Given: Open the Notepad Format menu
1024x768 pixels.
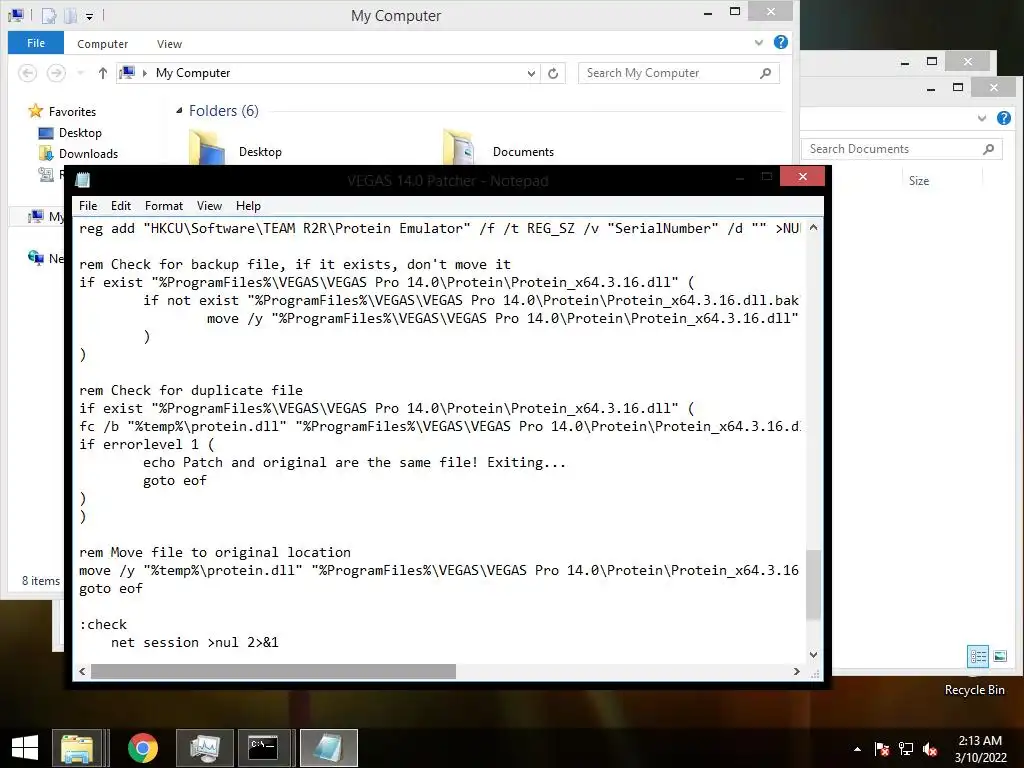Looking at the screenshot, I should 164,206.
